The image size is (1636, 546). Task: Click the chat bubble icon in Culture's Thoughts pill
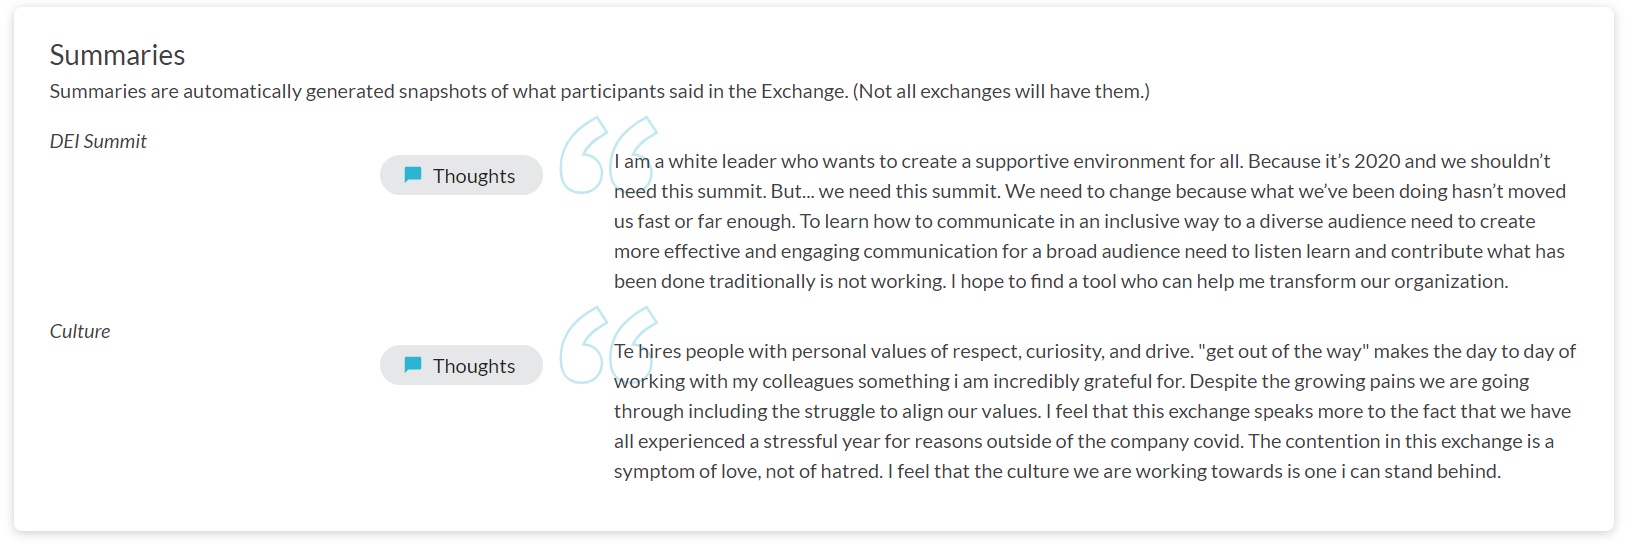click(413, 365)
